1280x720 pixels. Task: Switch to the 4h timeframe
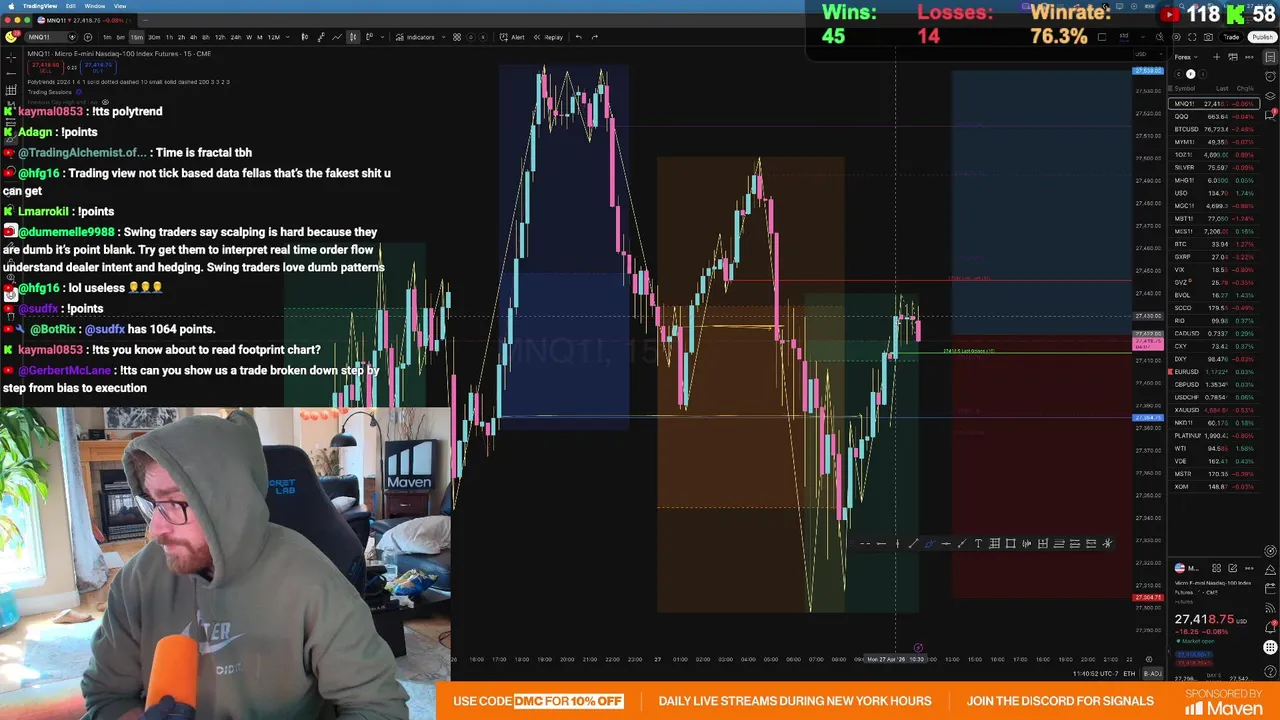tap(193, 37)
